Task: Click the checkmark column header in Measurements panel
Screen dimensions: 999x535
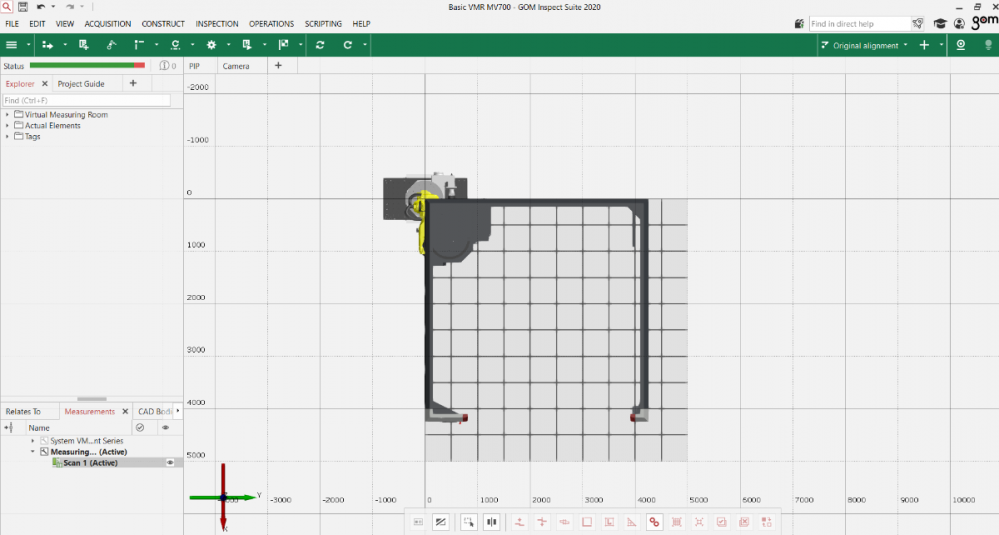Action: point(140,427)
